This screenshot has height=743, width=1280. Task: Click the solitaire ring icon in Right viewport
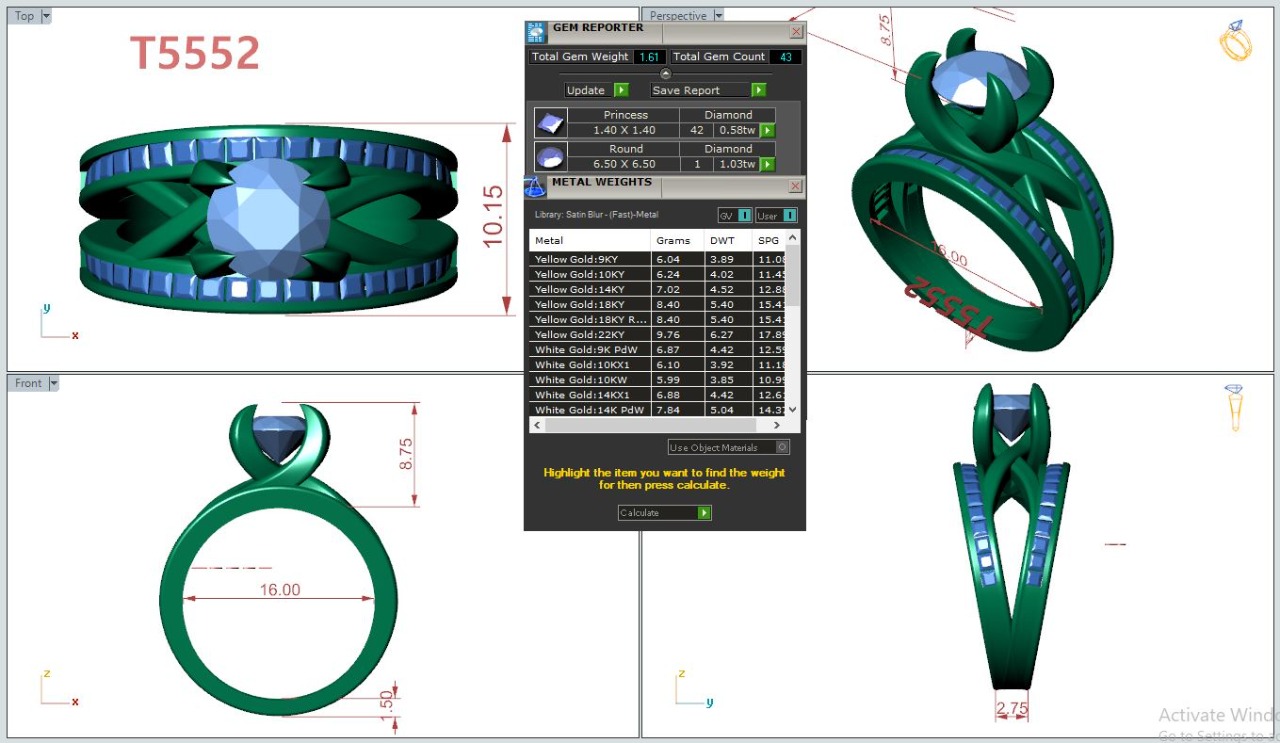coord(1235,406)
